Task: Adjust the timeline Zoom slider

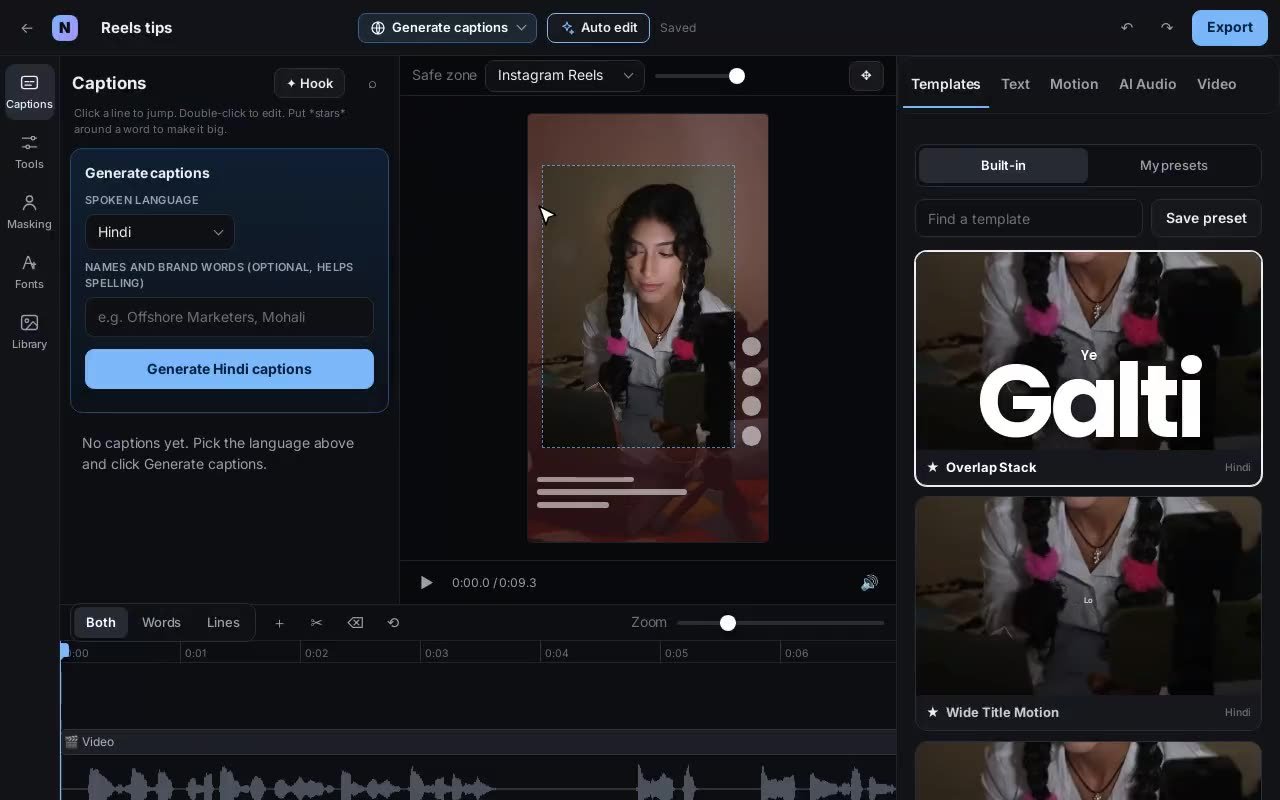Action: click(x=780, y=623)
